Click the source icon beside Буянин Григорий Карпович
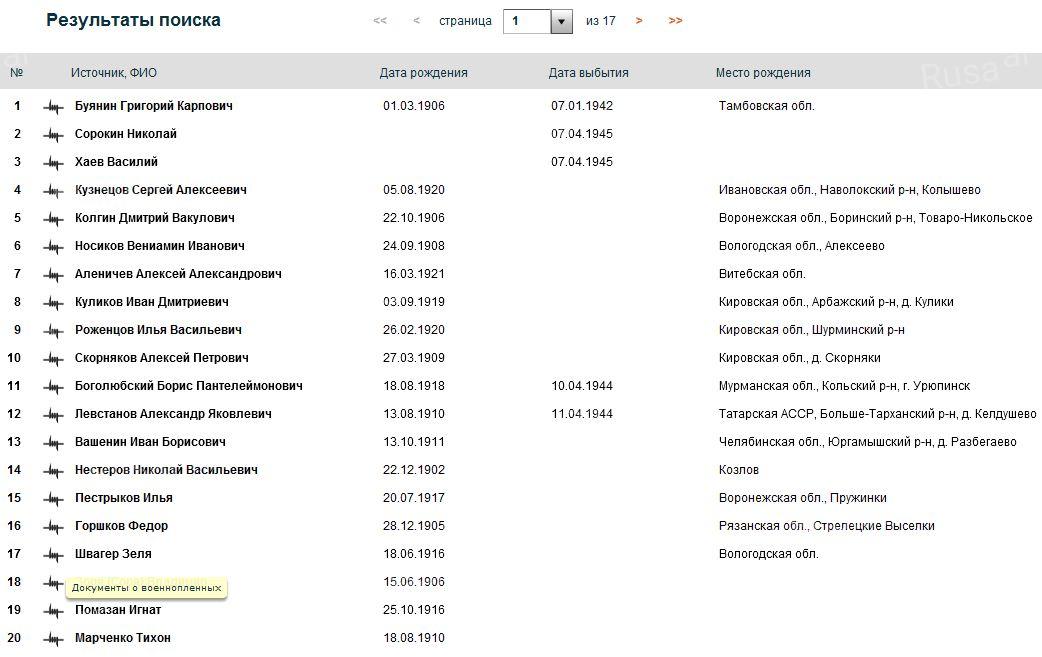 pos(53,106)
